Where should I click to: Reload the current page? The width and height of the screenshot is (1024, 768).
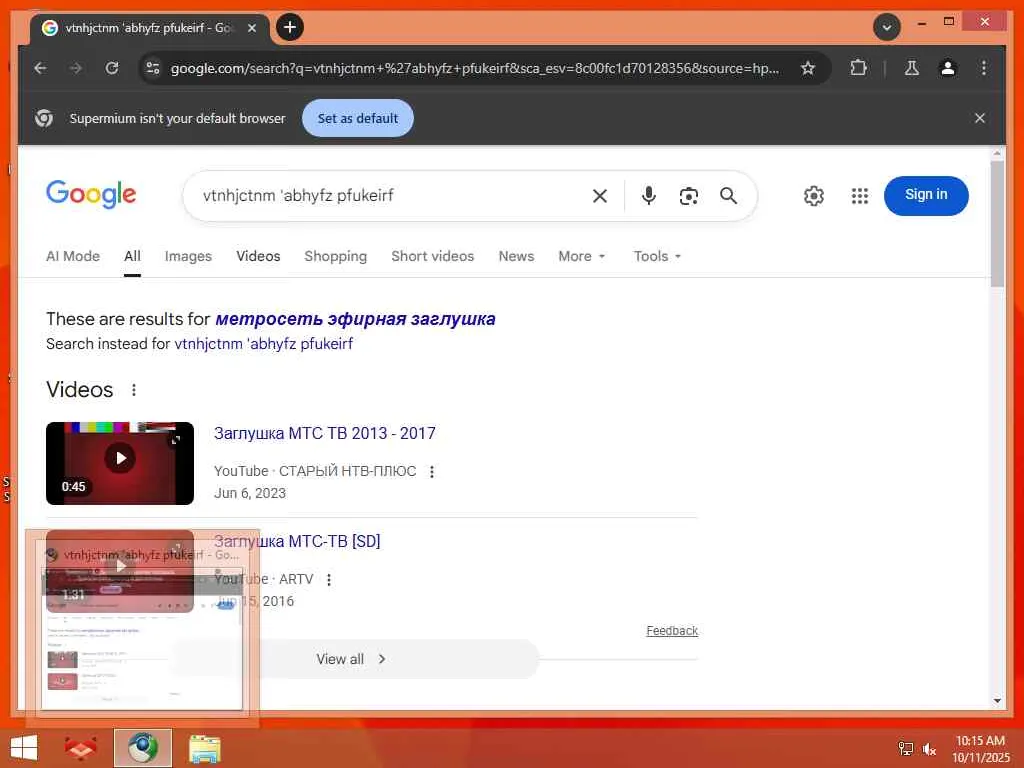[x=112, y=68]
